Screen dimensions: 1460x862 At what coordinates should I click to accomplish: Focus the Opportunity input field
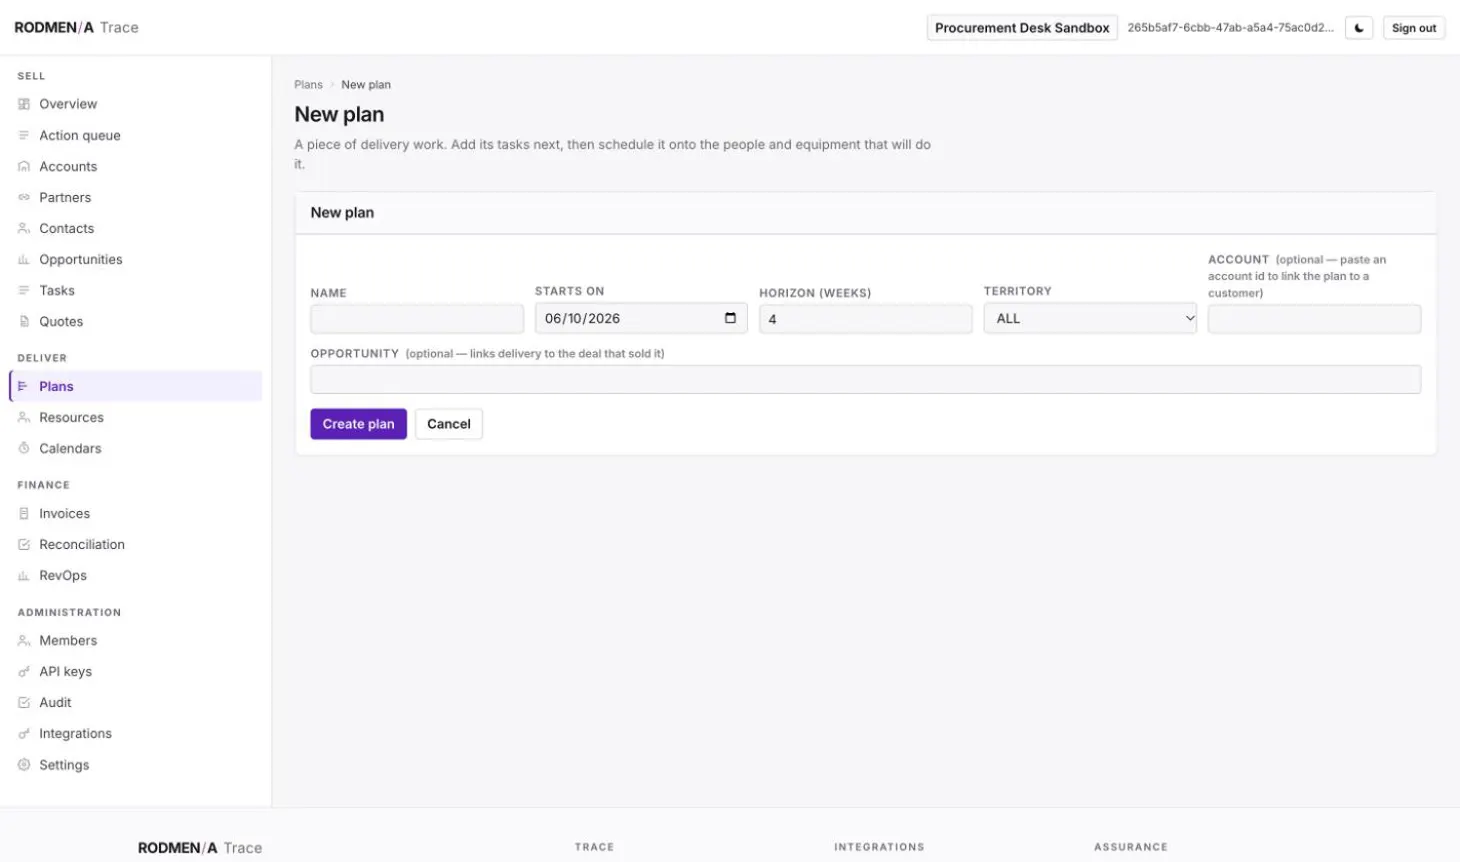click(x=865, y=379)
